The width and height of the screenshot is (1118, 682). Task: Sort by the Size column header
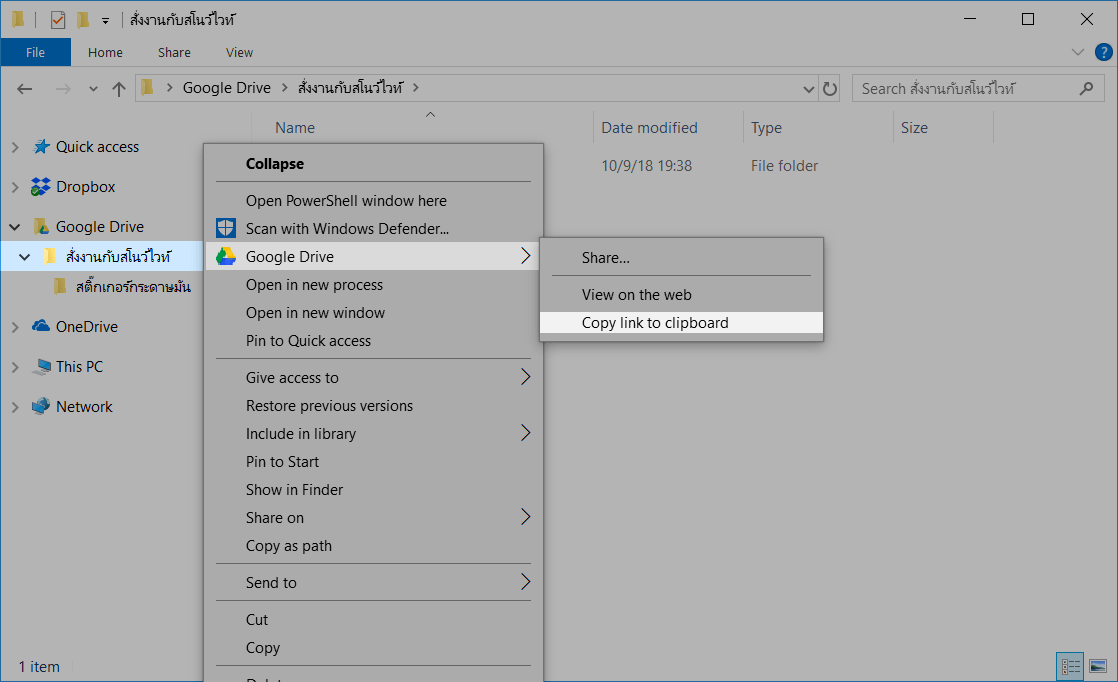coord(914,128)
